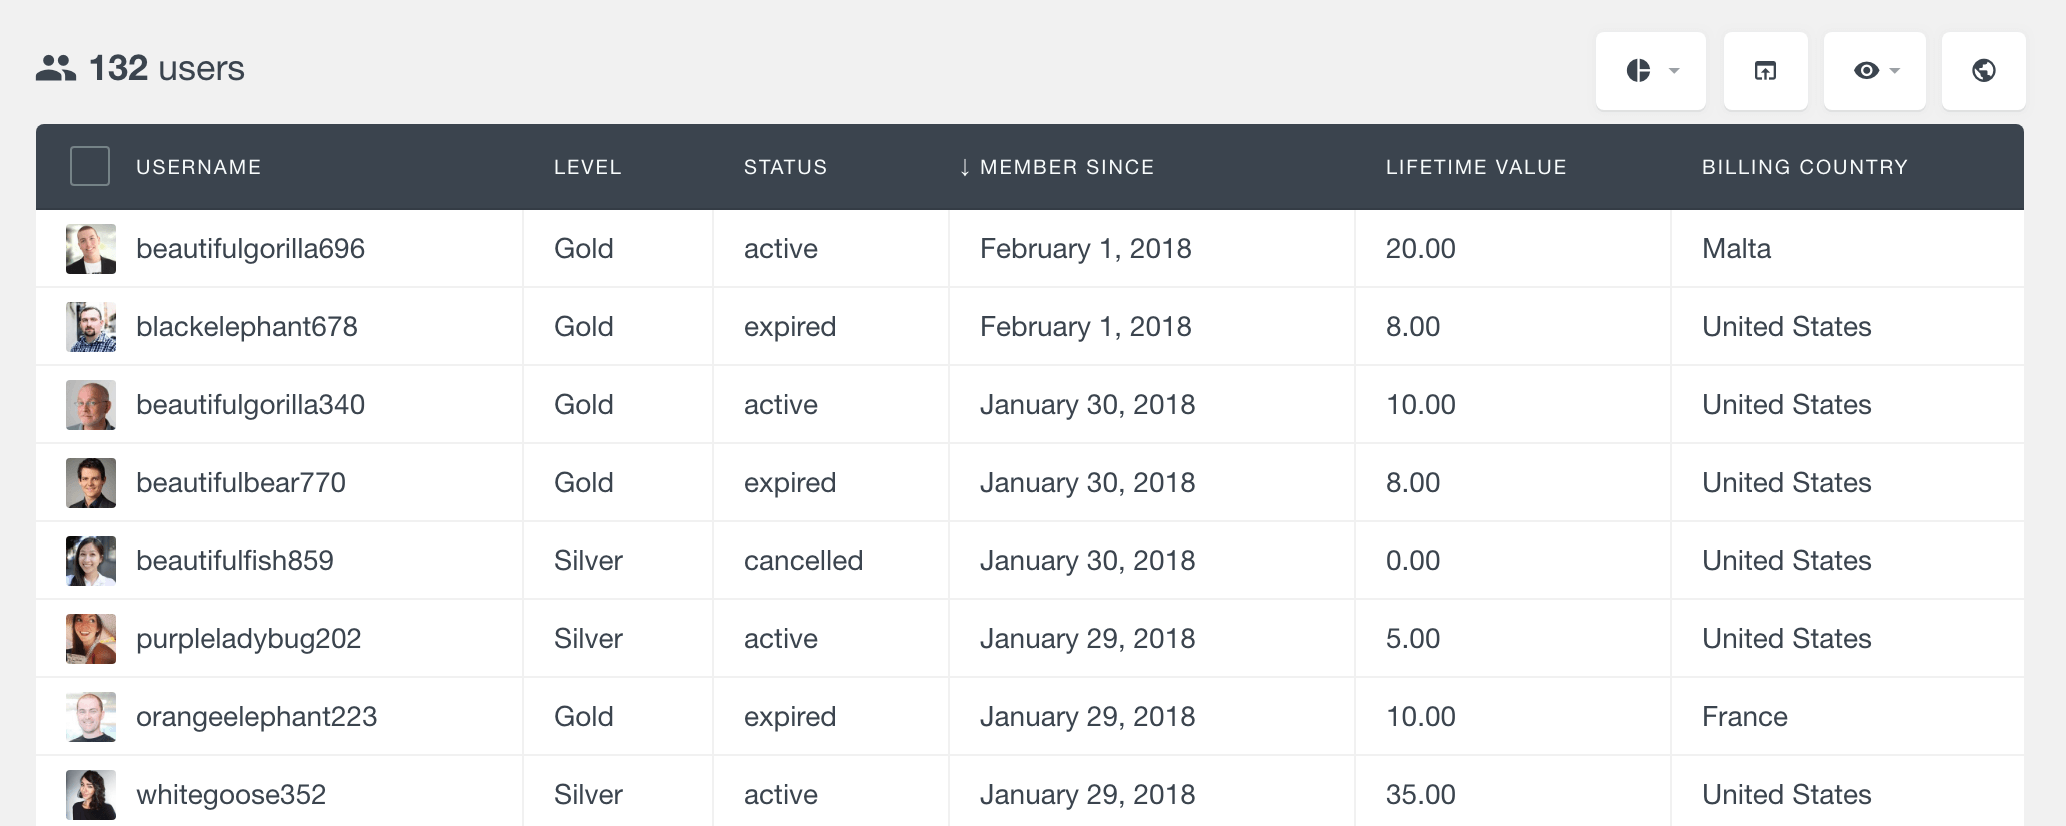Open avatar of orangeelephant223
2066x826 pixels.
91,717
